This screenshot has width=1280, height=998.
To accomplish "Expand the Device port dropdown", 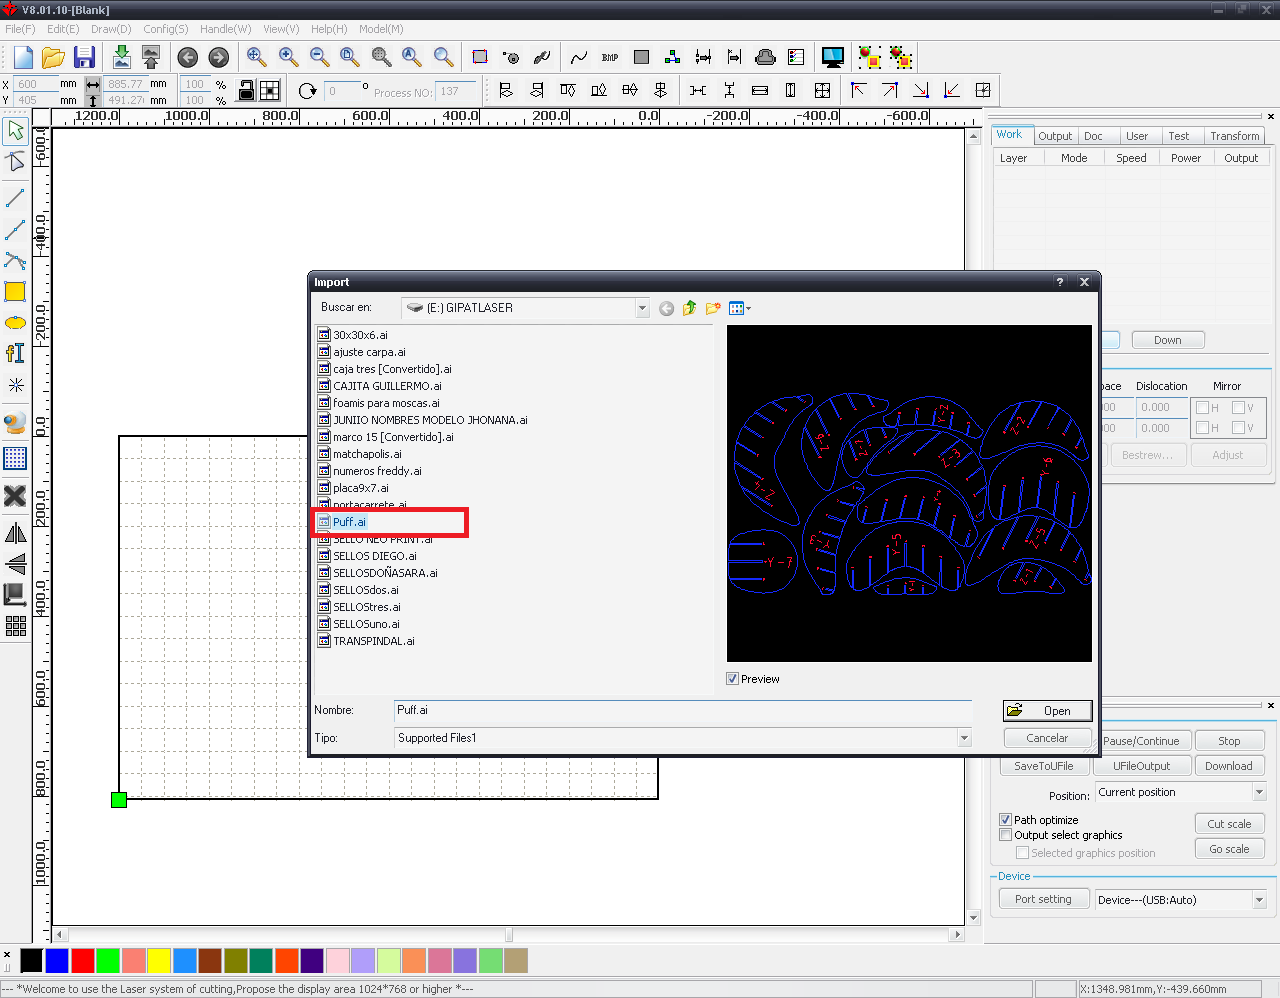I will (x=1259, y=900).
